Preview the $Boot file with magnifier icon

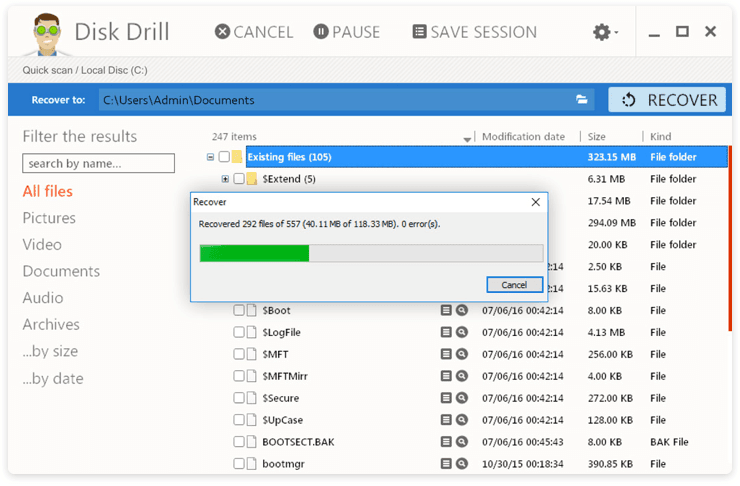pyautogui.click(x=462, y=310)
